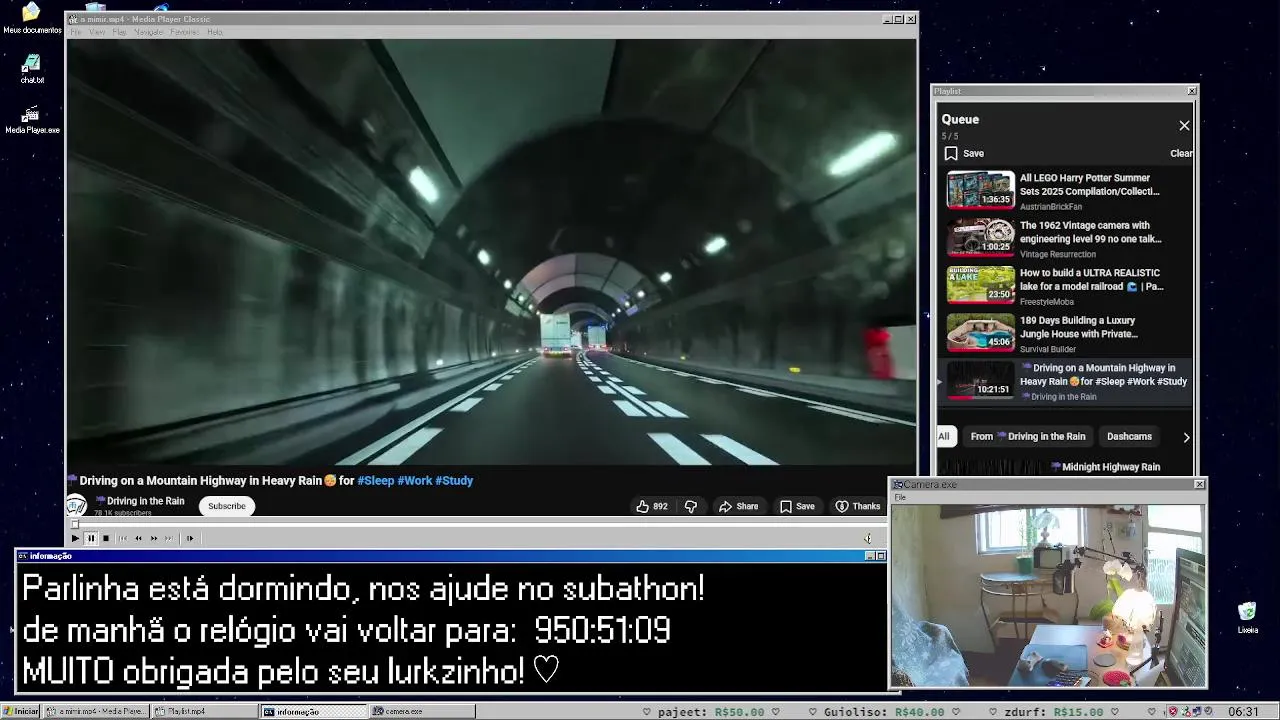This screenshot has width=1280, height=720.
Task: Open the File menu in Media Player Classic
Action: tap(76, 32)
